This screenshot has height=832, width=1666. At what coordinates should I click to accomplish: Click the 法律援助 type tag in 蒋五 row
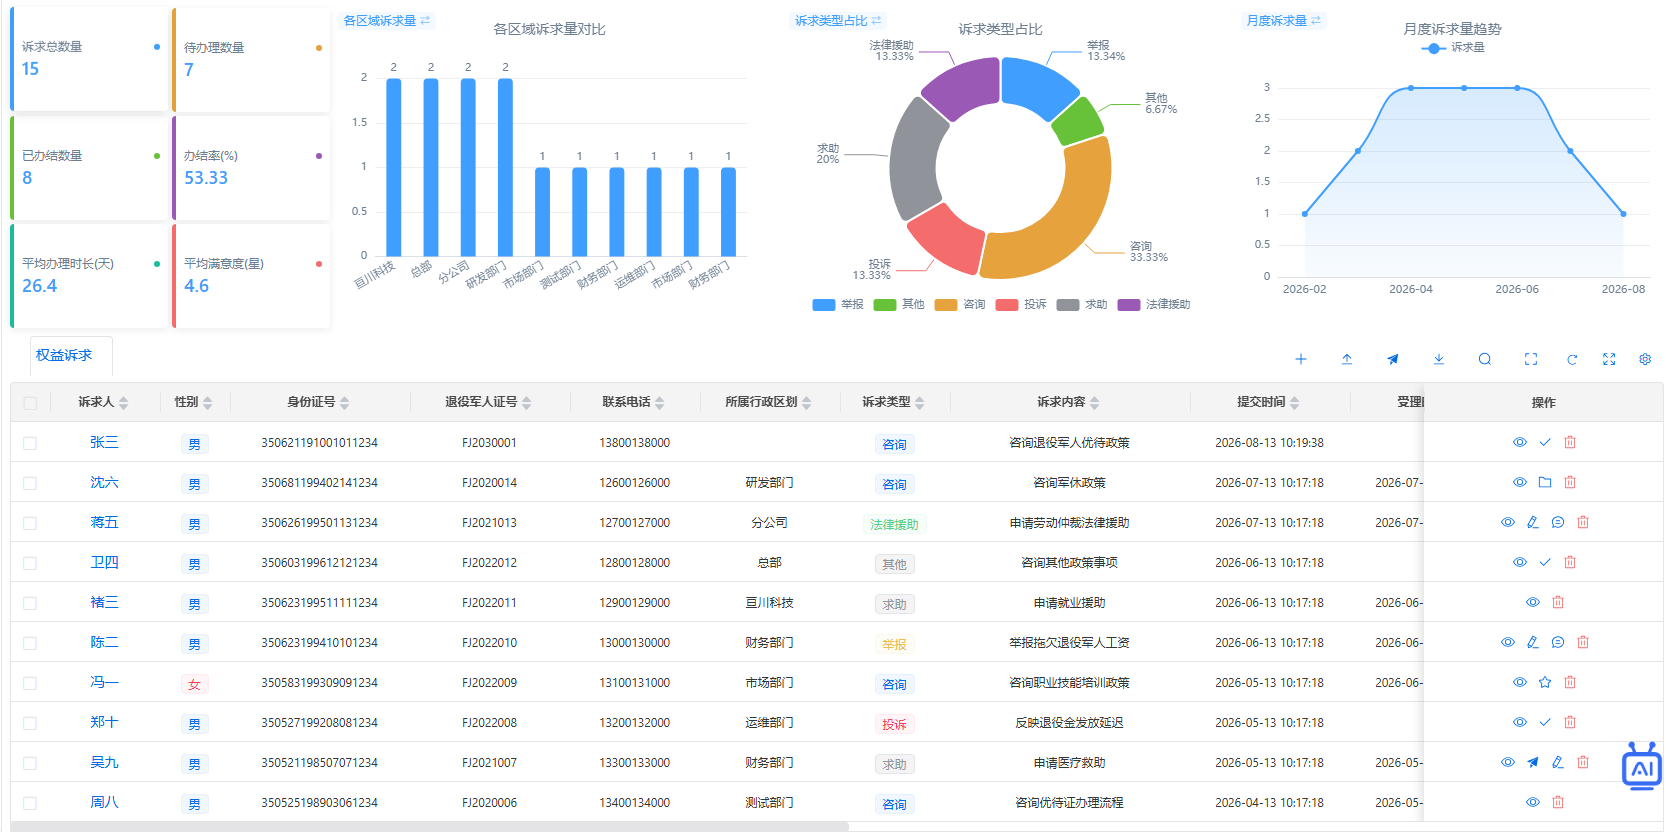[x=894, y=524]
